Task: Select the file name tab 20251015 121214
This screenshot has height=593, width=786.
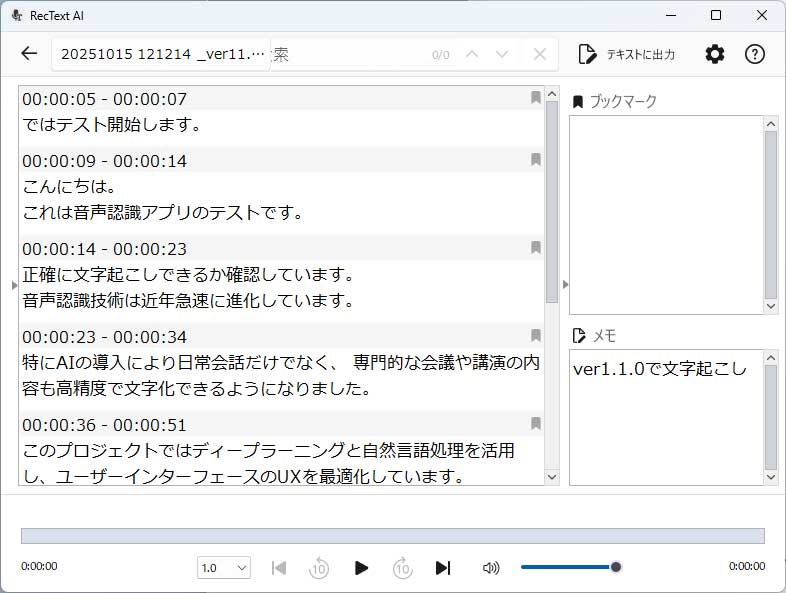Action: coord(160,55)
